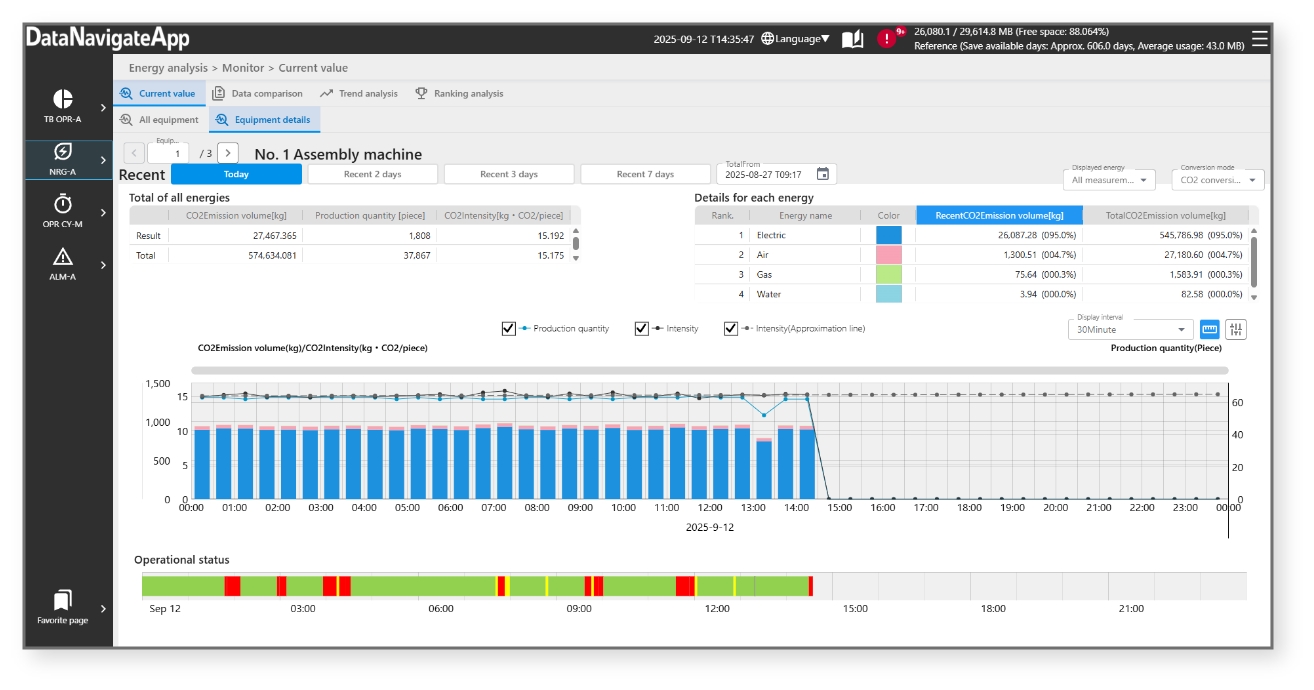Image resolution: width=1314 pixels, height=690 pixels.
Task: Open the hamburger menu at top right
Action: click(1259, 38)
